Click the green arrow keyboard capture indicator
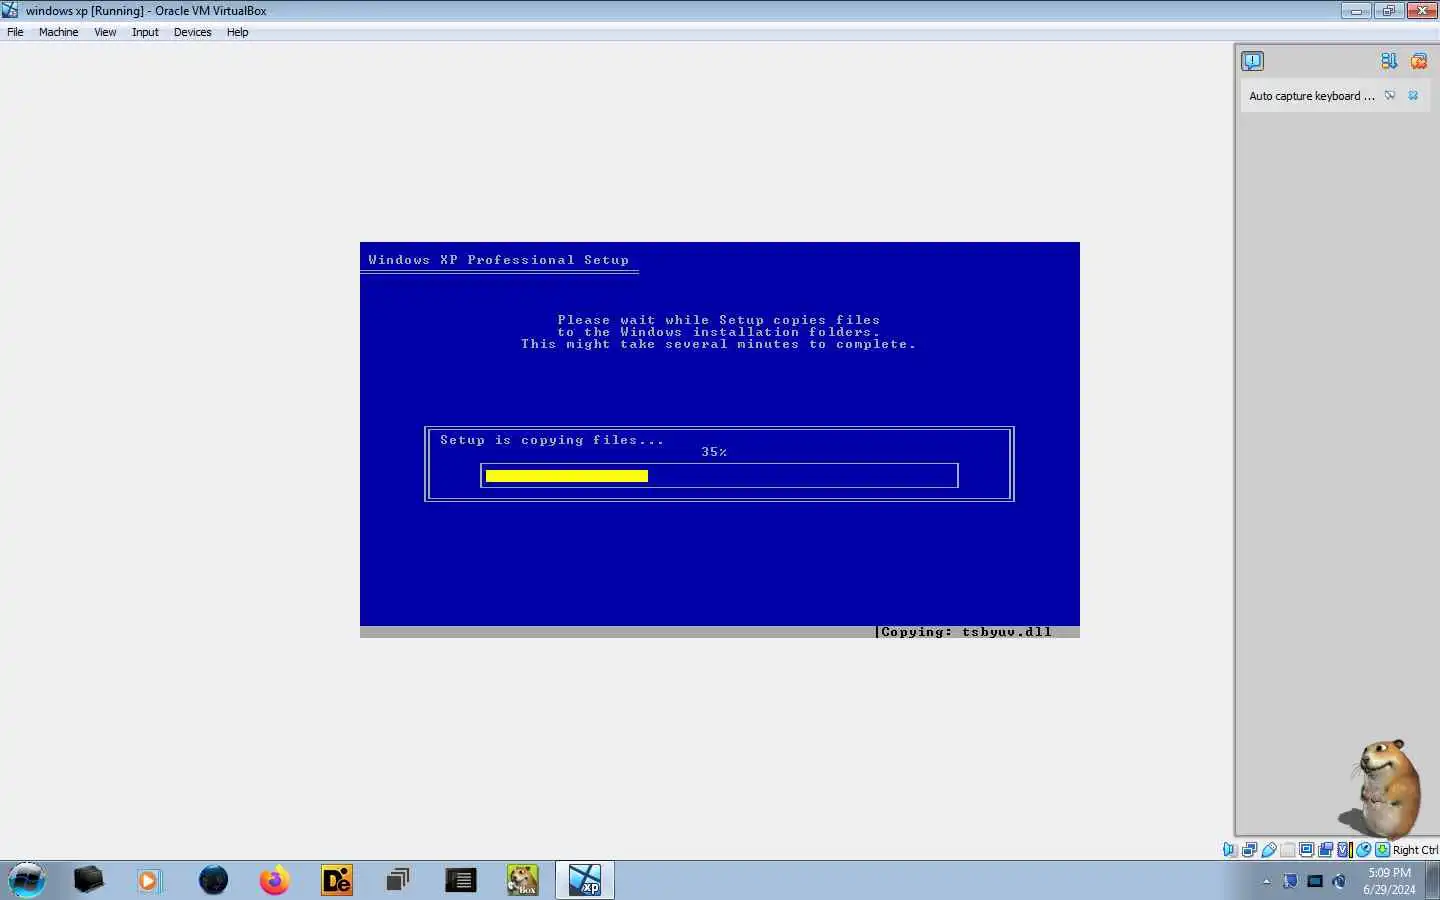This screenshot has height=900, width=1440. coord(1382,850)
